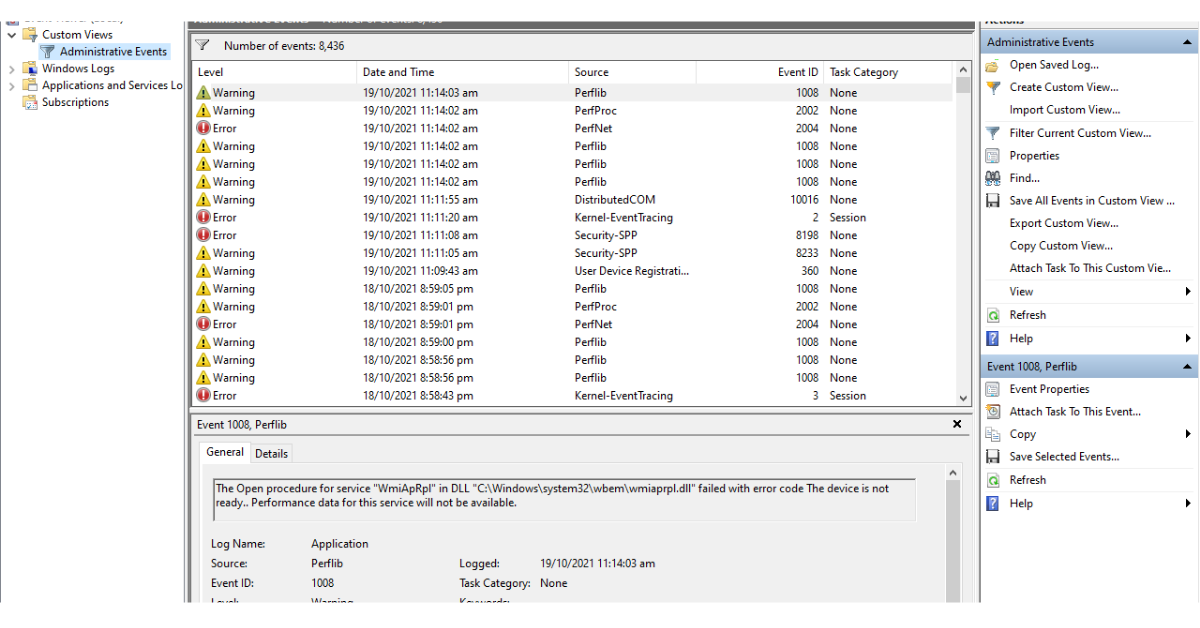The image size is (1200, 628).
Task: Select the General tab
Action: click(224, 452)
